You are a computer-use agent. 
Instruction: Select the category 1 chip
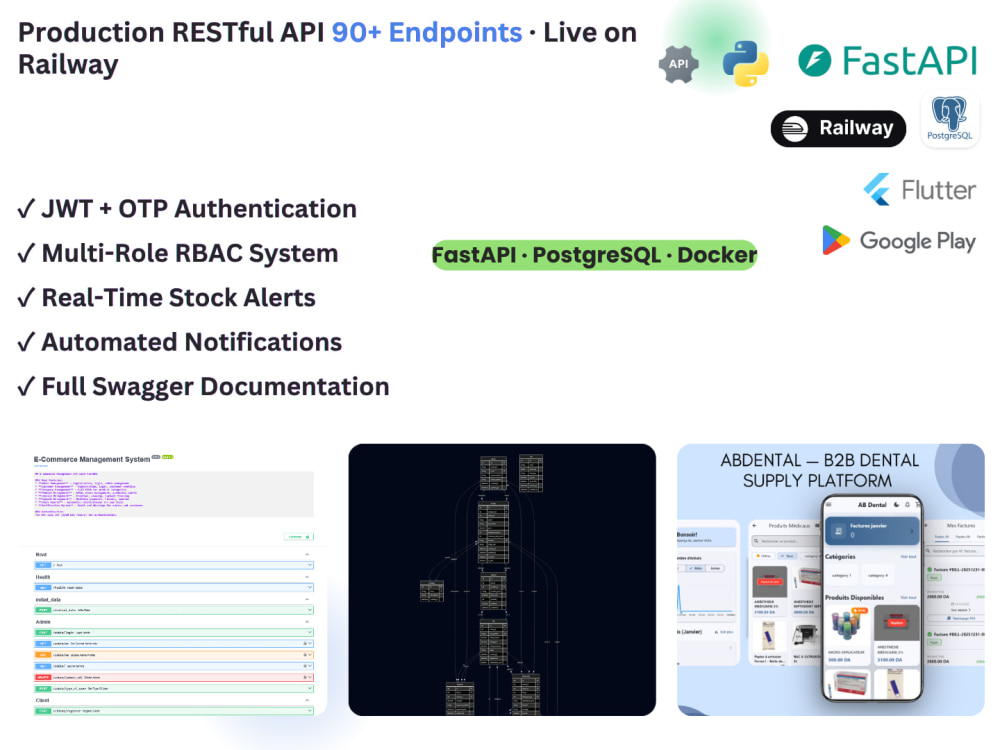click(x=842, y=575)
